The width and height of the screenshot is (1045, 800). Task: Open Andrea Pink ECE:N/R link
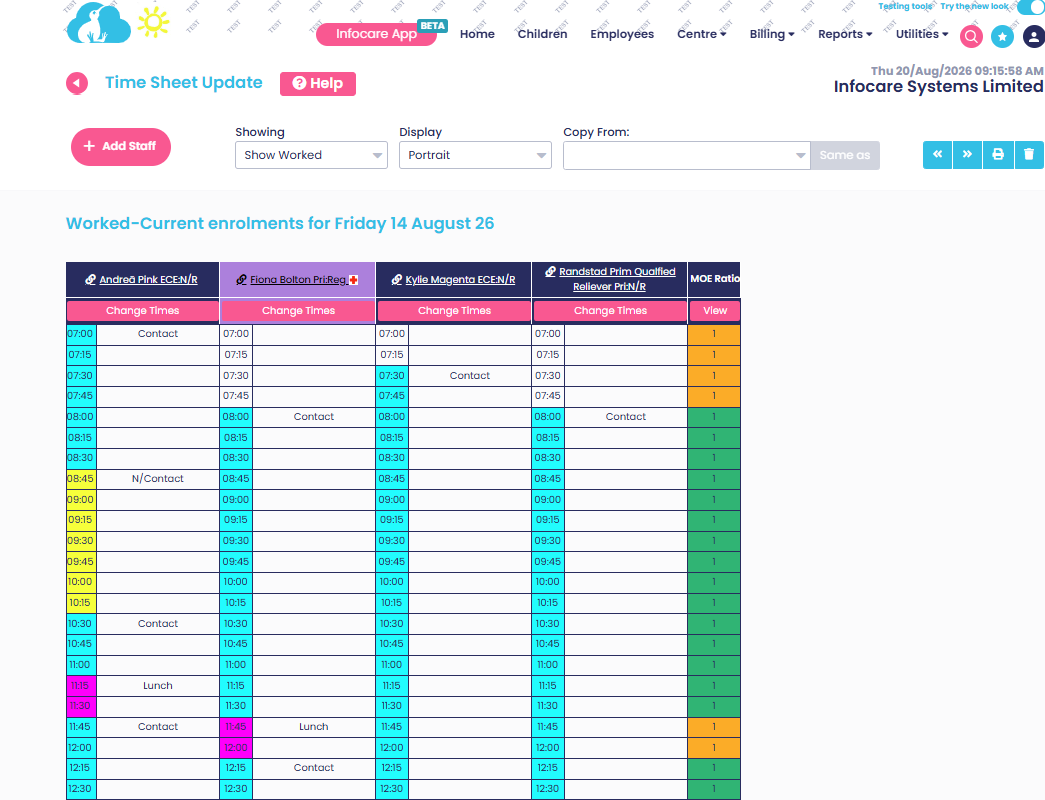click(148, 279)
